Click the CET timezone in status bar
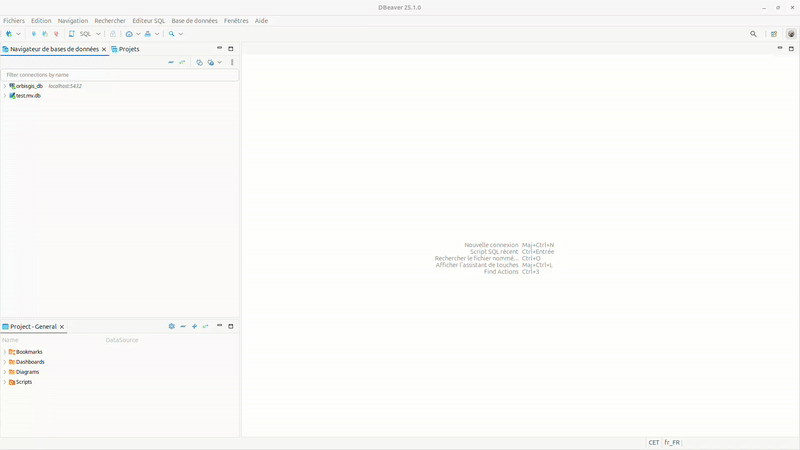This screenshot has width=800, height=450. tap(654, 443)
